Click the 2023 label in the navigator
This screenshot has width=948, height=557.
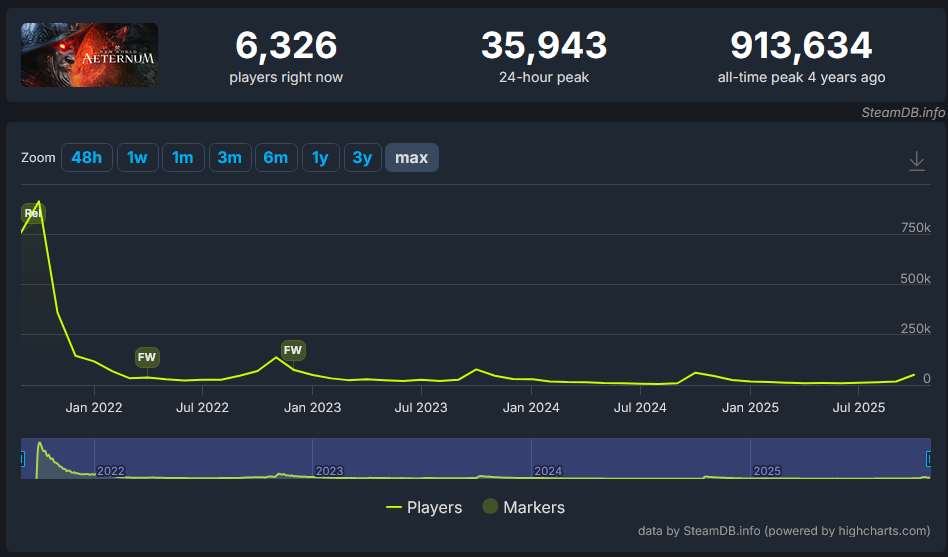330,471
